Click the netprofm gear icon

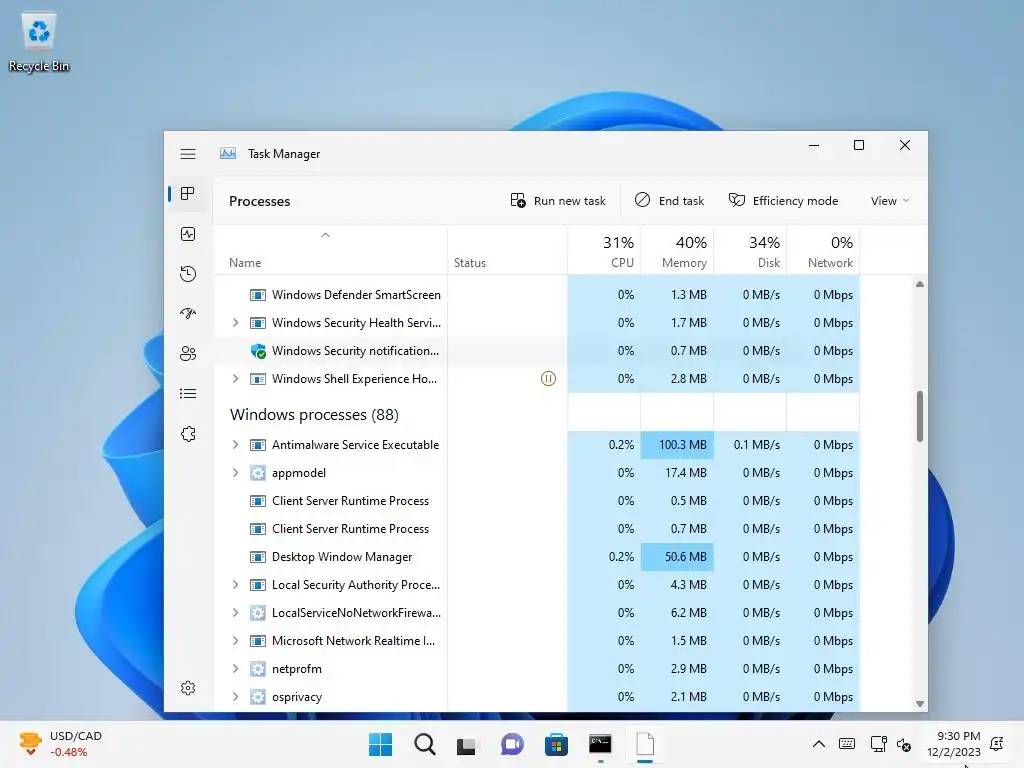point(258,669)
